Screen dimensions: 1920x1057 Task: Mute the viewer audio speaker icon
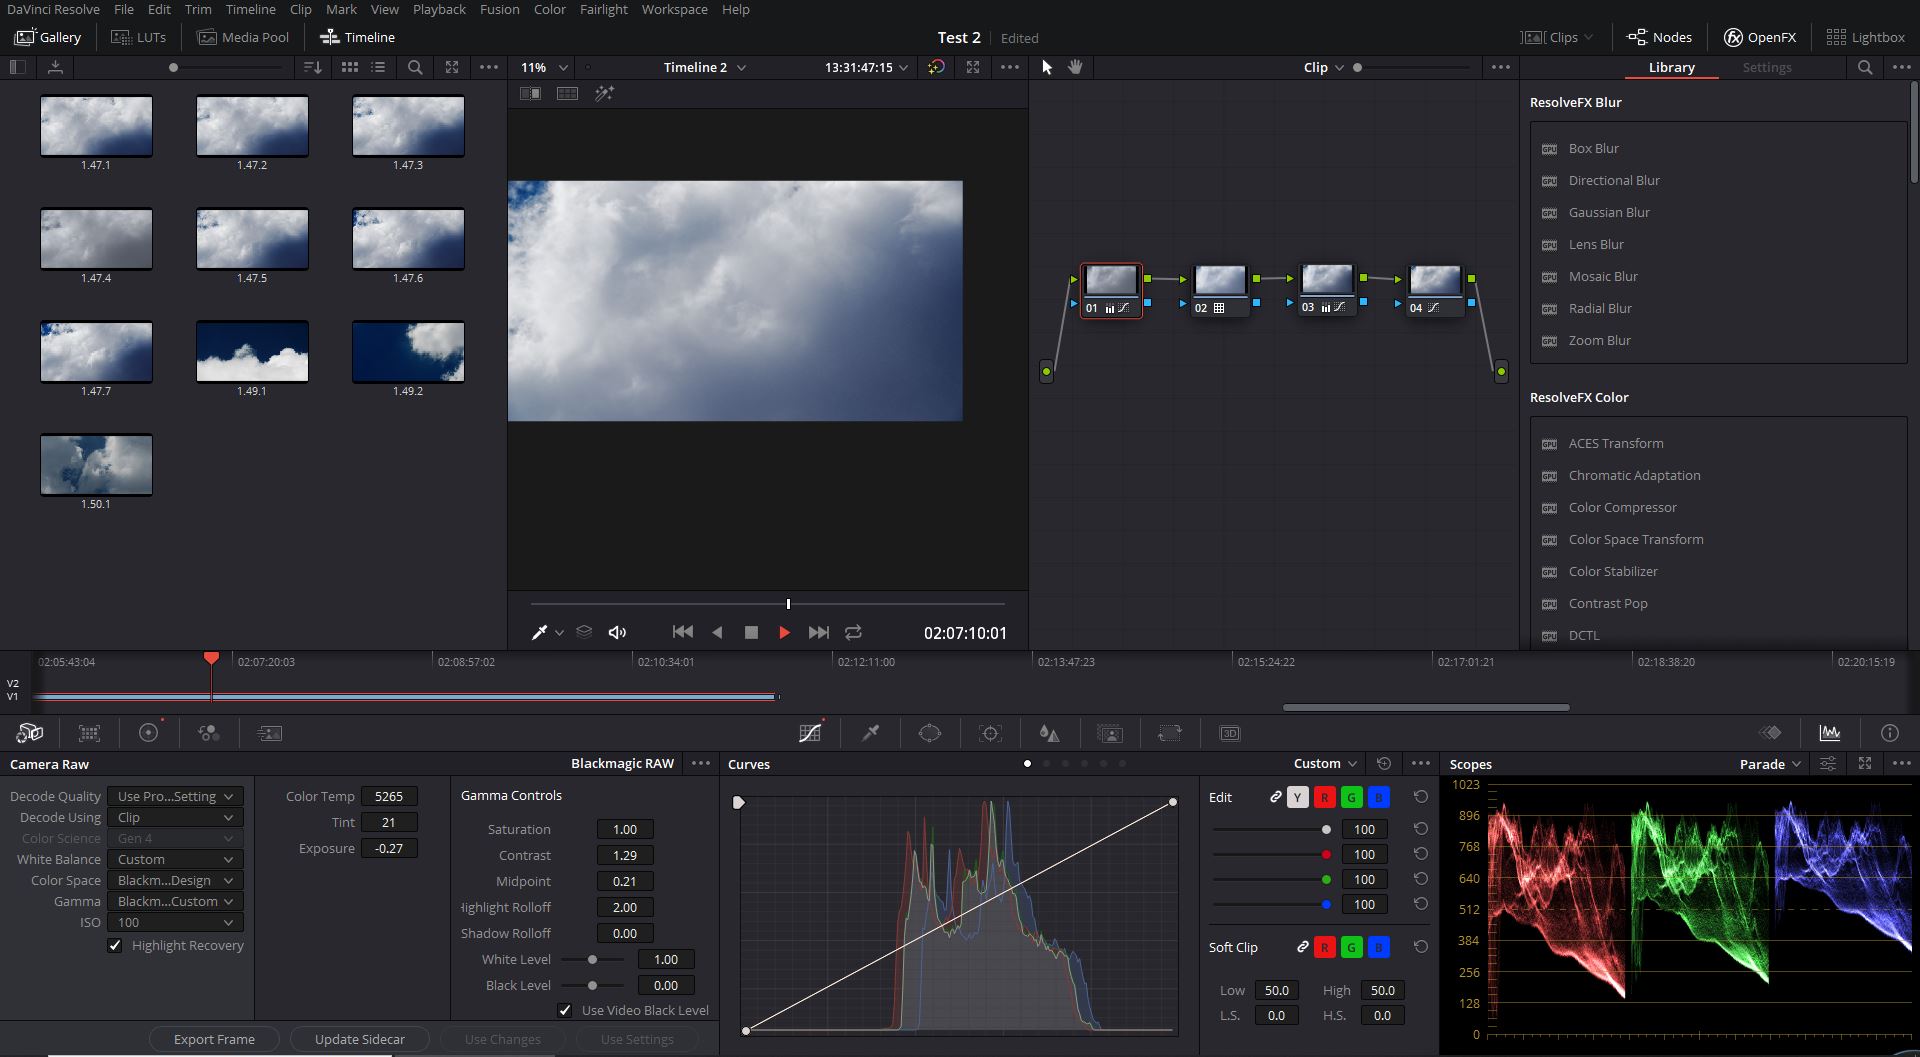pos(617,632)
